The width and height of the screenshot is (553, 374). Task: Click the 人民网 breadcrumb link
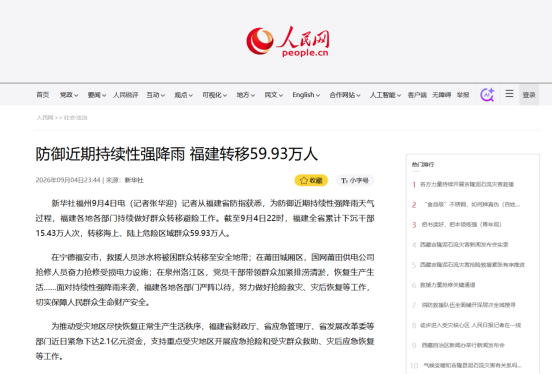pyautogui.click(x=45, y=117)
